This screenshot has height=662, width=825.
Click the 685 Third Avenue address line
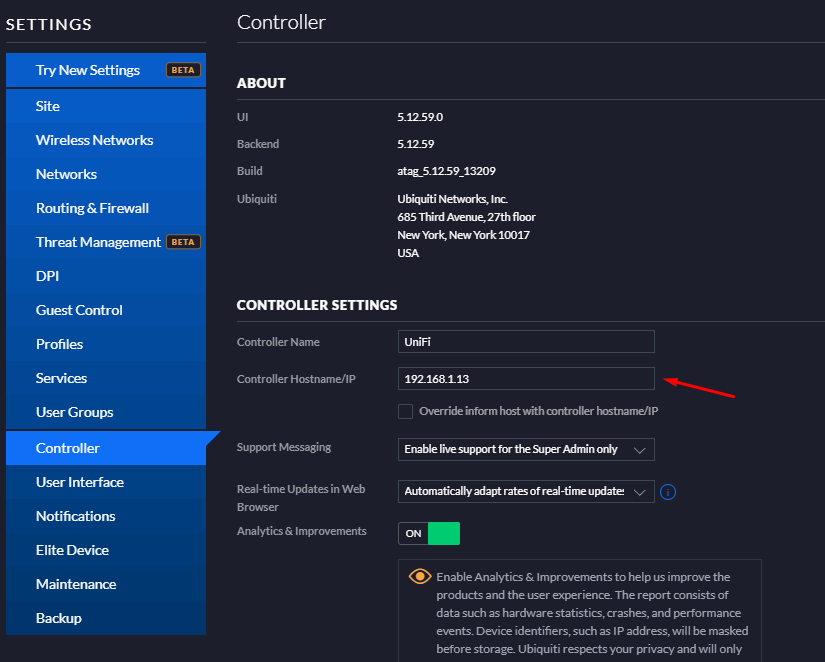pos(466,217)
